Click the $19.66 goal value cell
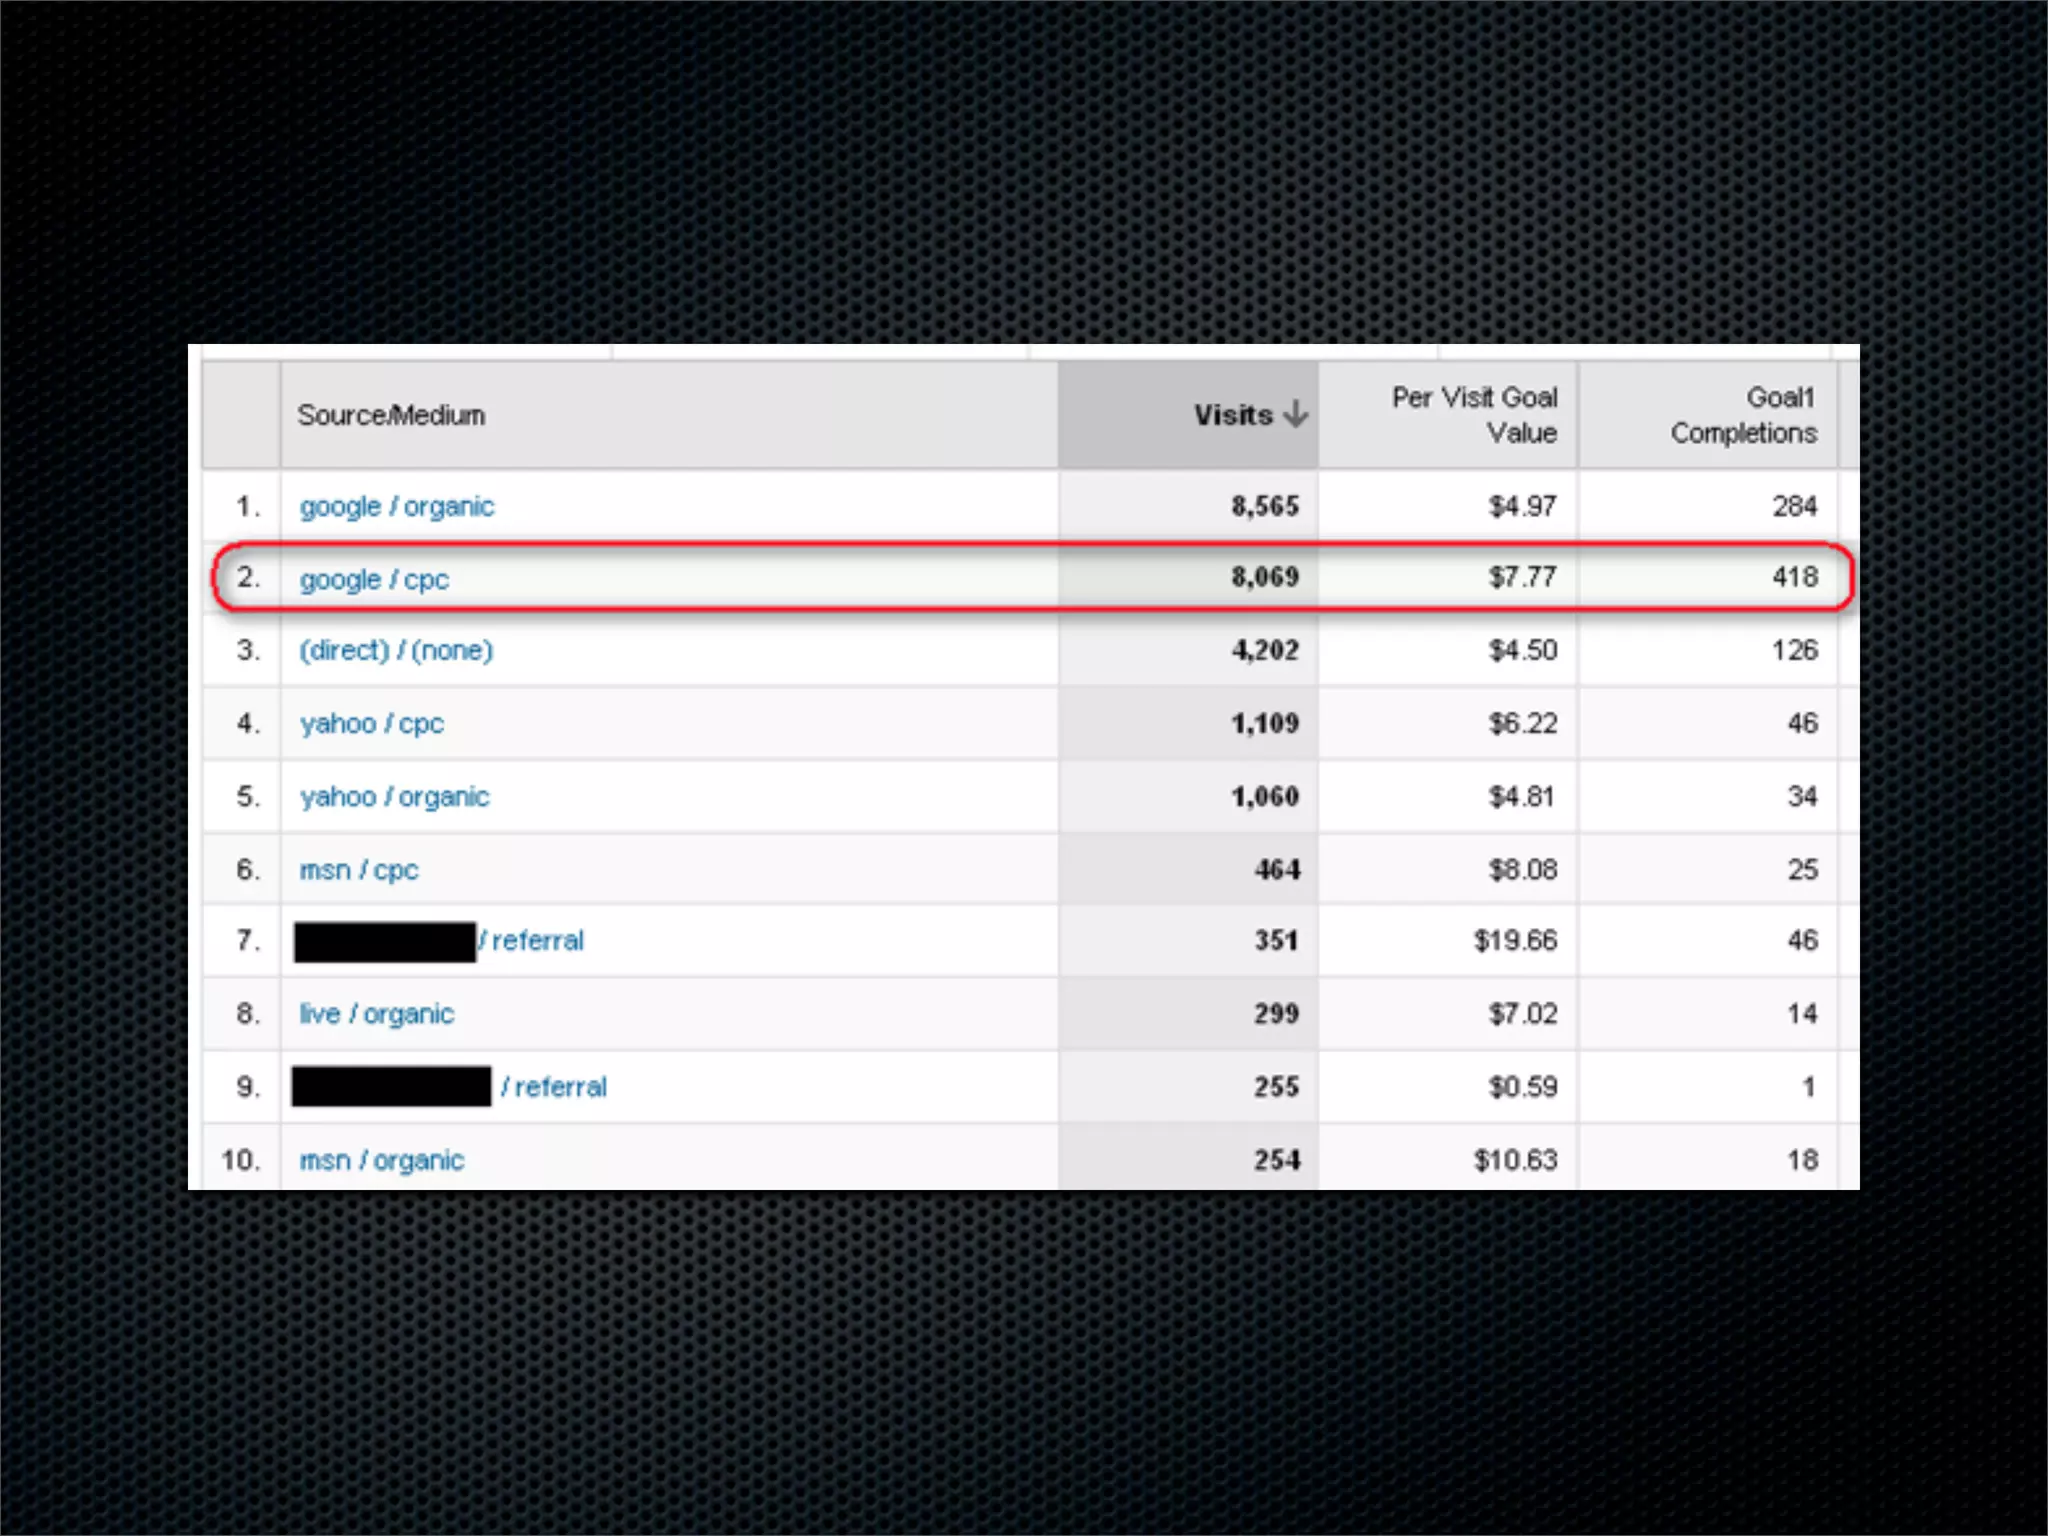Image resolution: width=2048 pixels, height=1536 pixels. [1514, 941]
